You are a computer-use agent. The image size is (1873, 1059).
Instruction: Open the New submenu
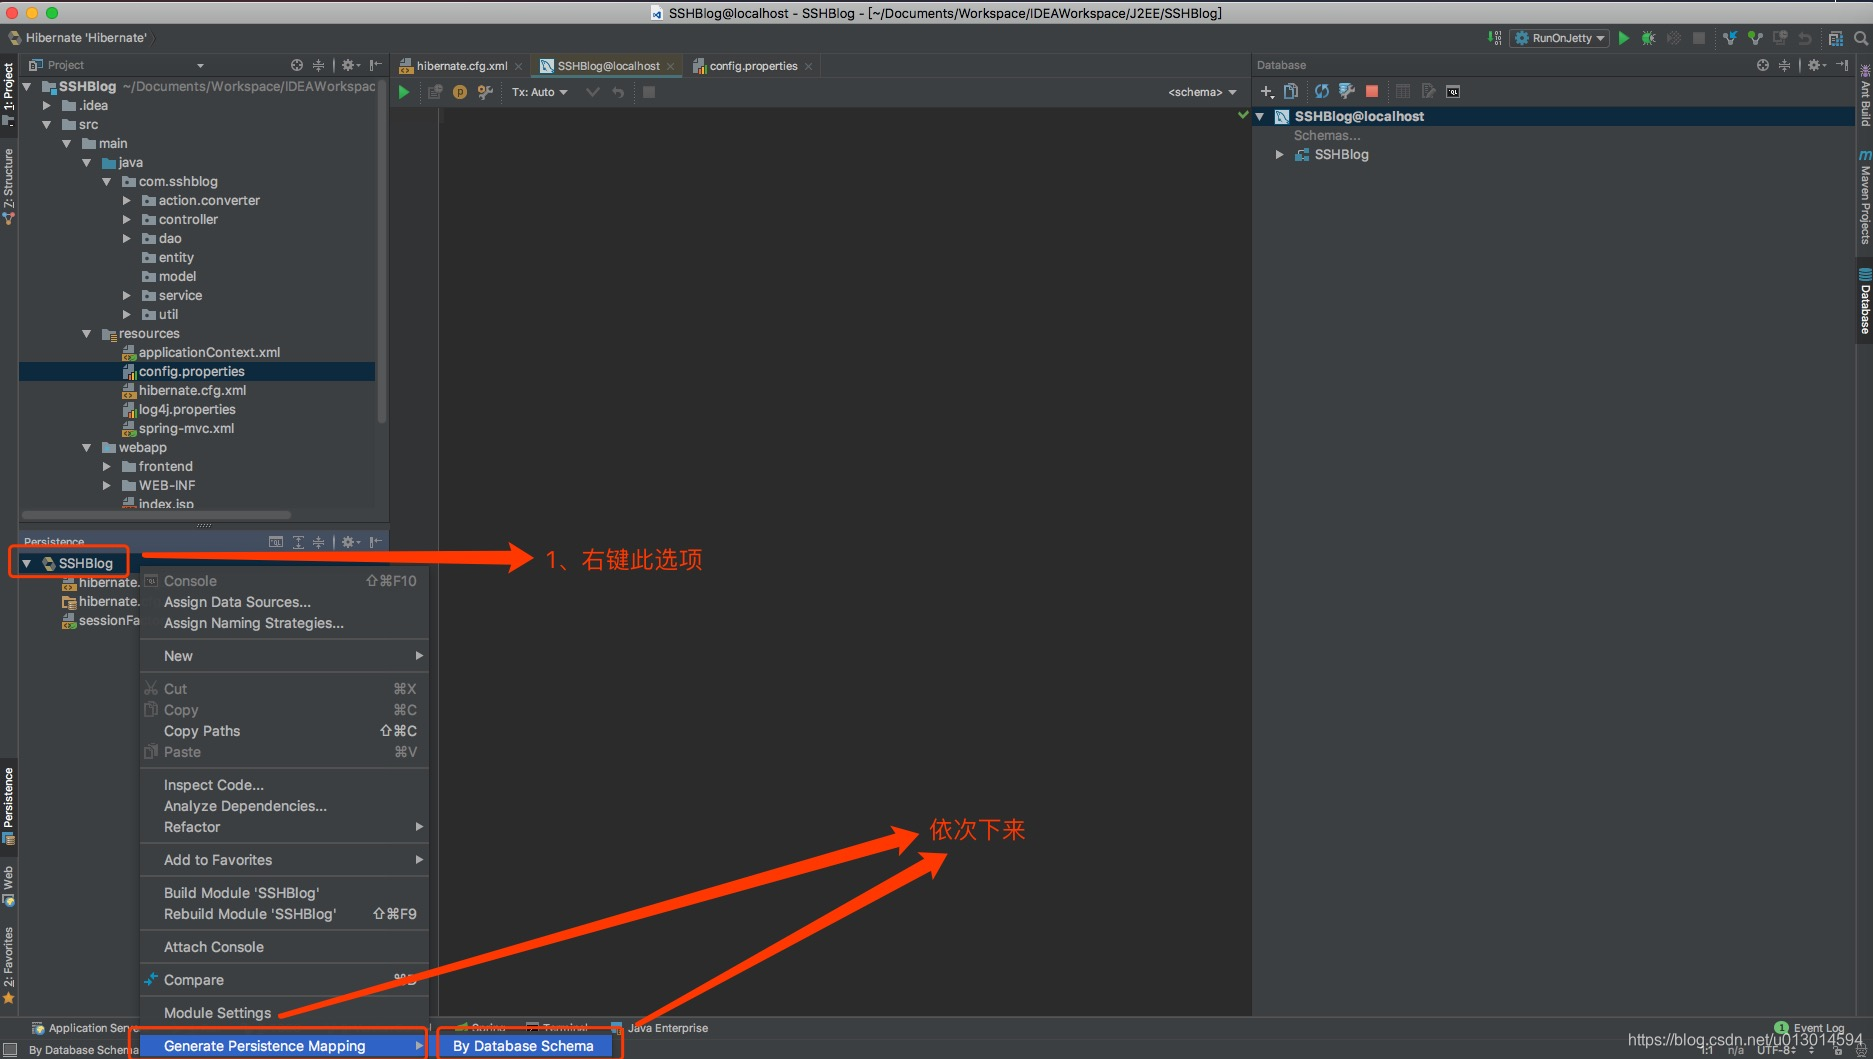[x=284, y=656]
